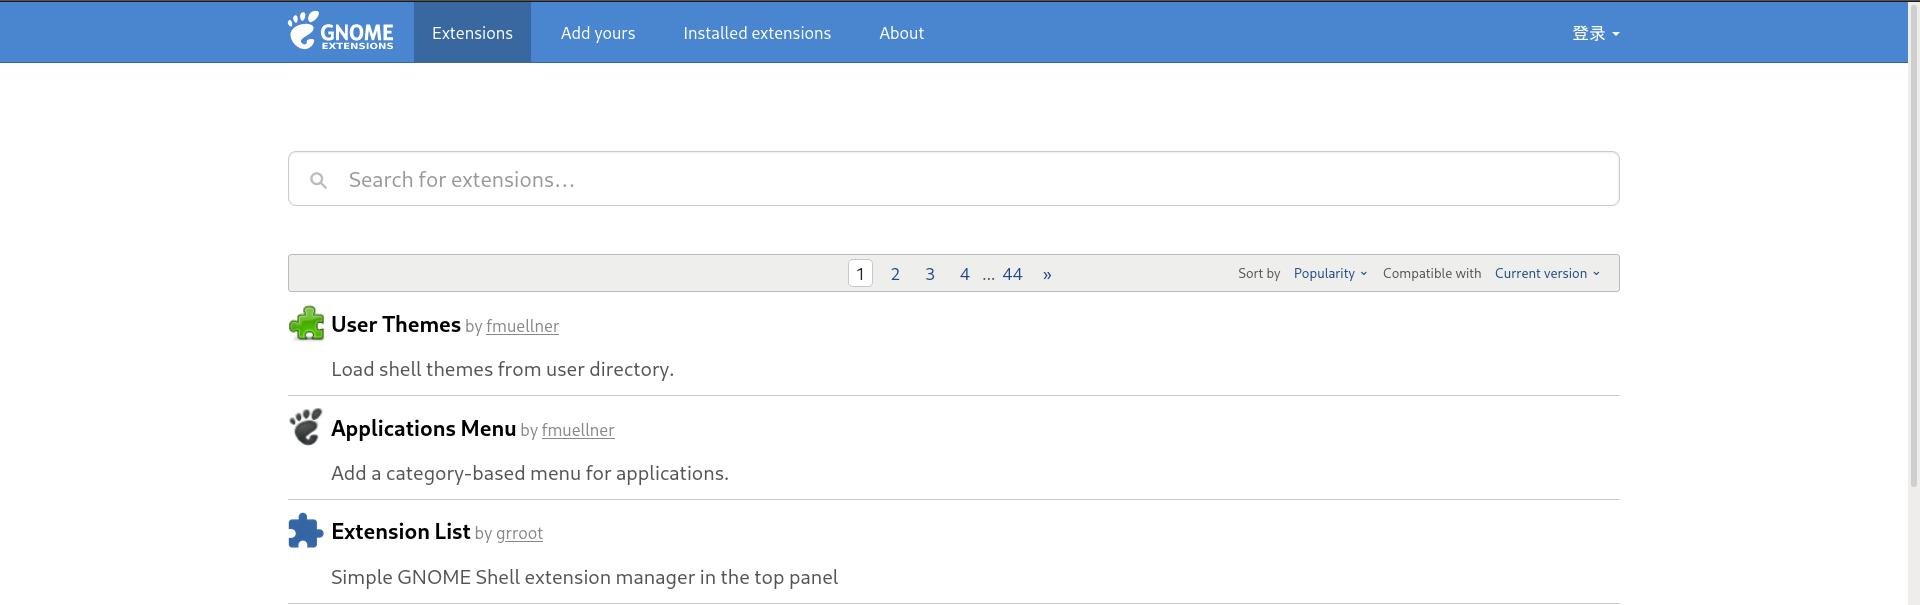The image size is (1920, 605).
Task: Expand the Sort by Popularity dropdown
Action: pos(1330,273)
